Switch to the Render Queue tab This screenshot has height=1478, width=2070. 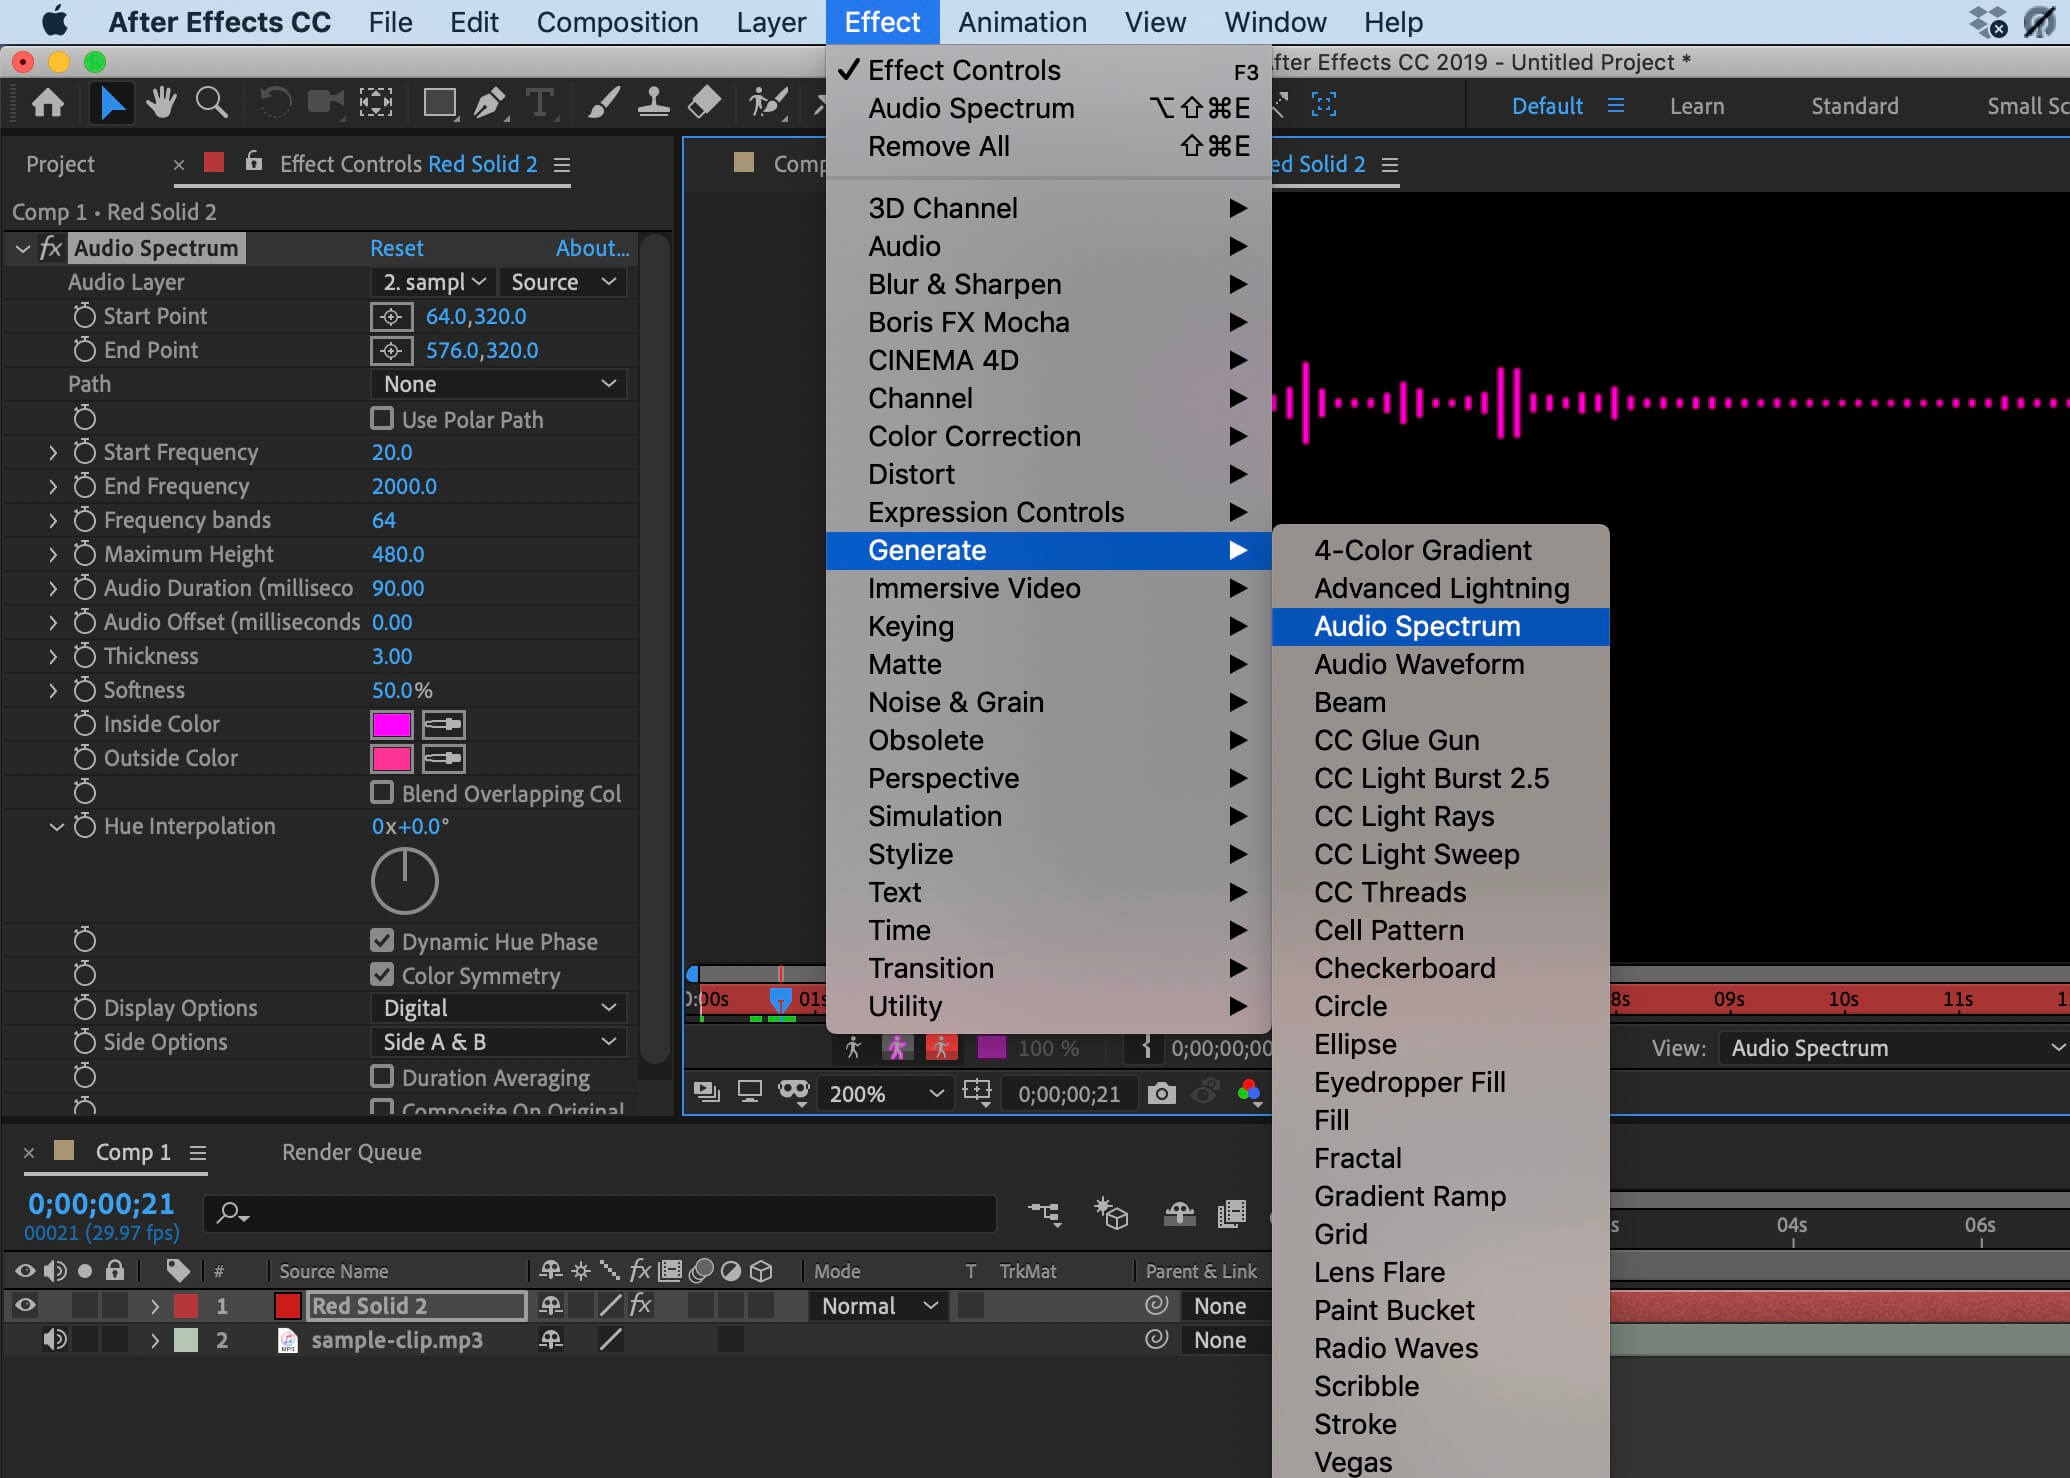(350, 1151)
